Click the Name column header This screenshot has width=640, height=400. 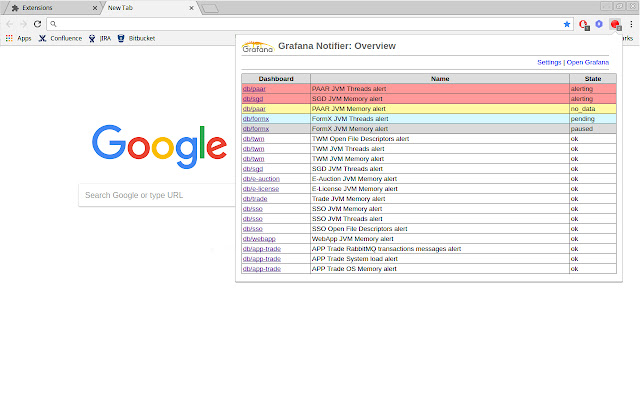click(440, 79)
